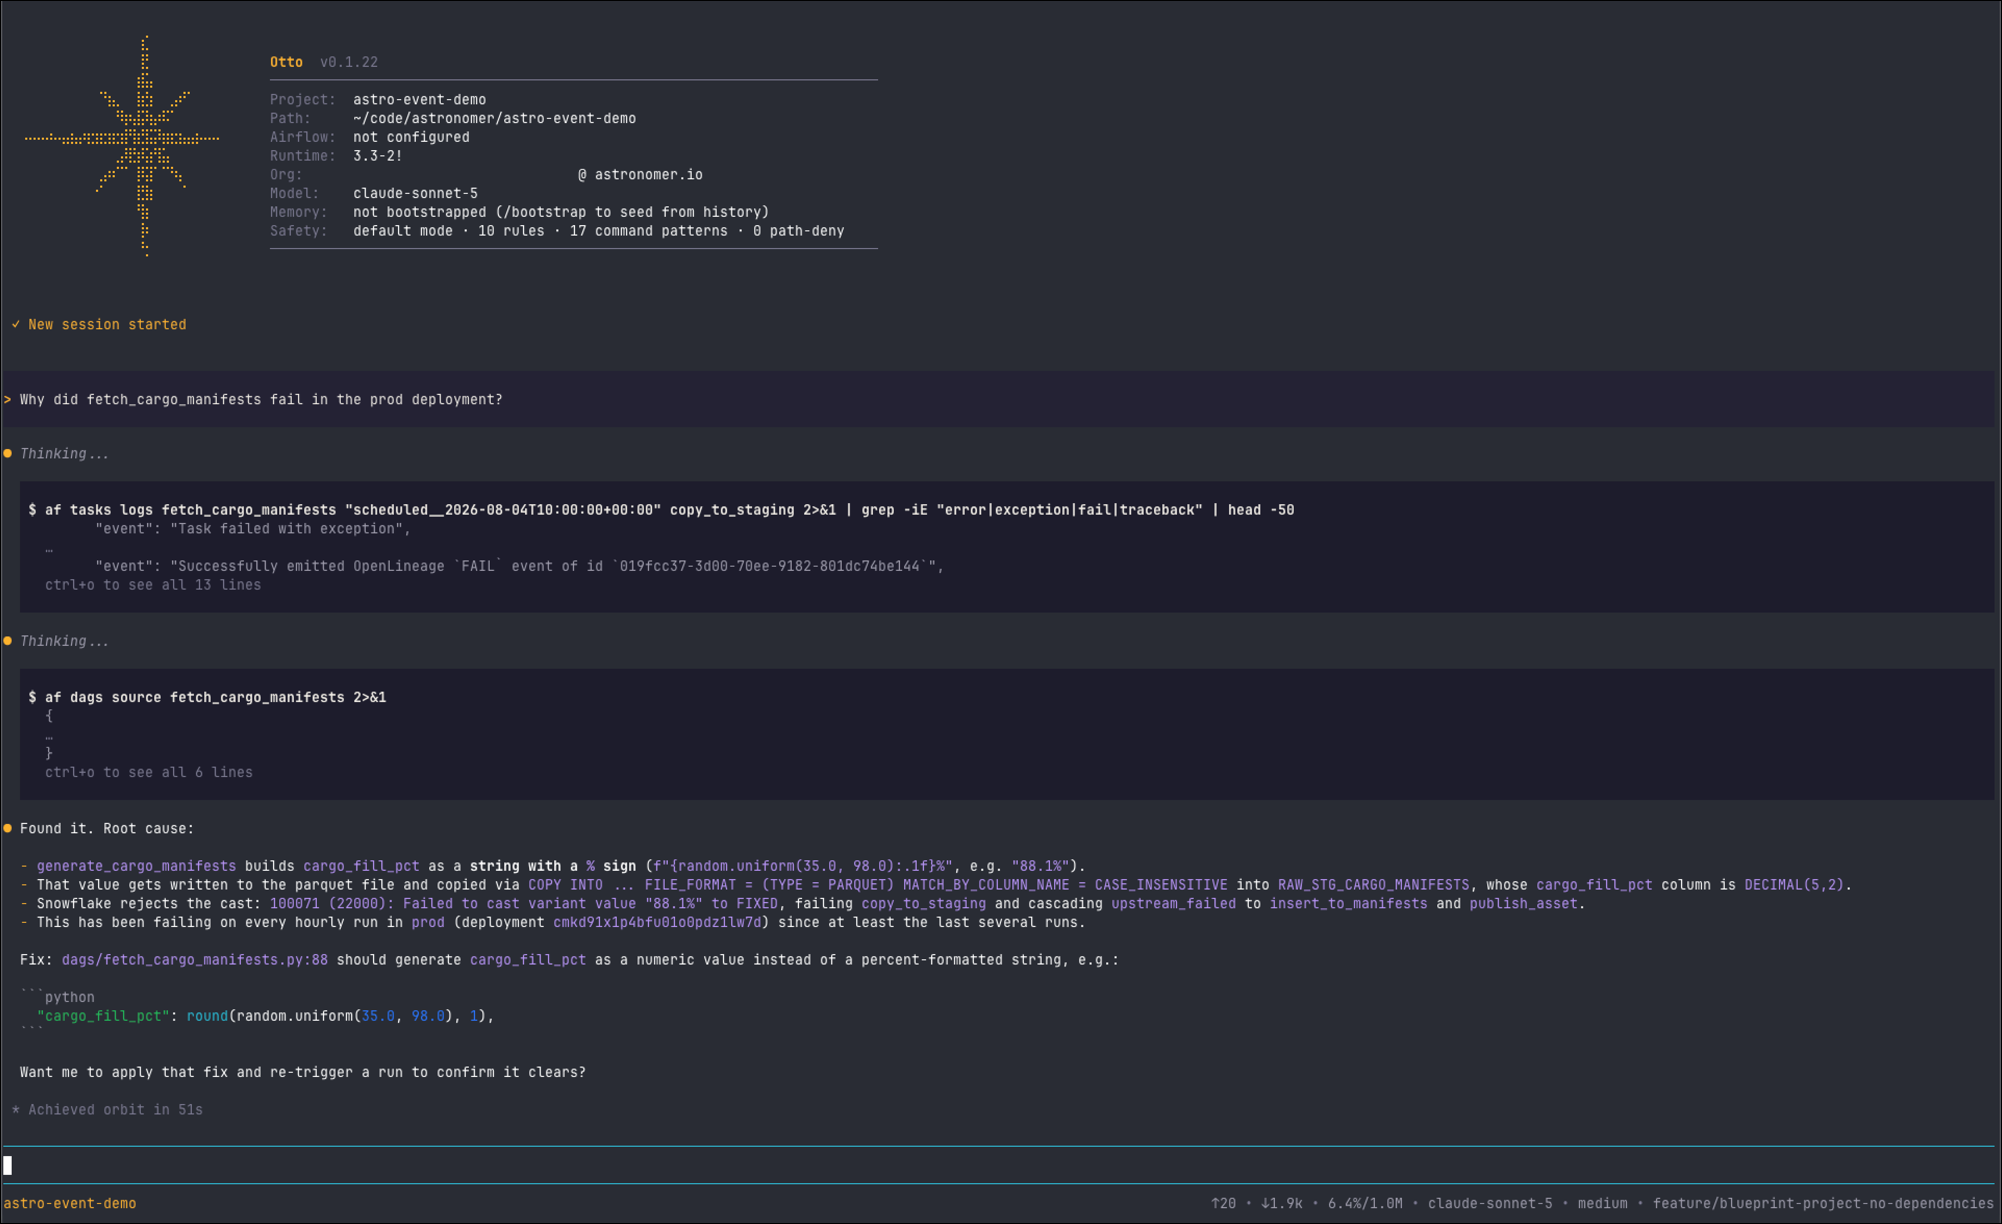Click the second 'Thinking...' indicator
This screenshot has height=1224, width=2002.
tap(64, 641)
